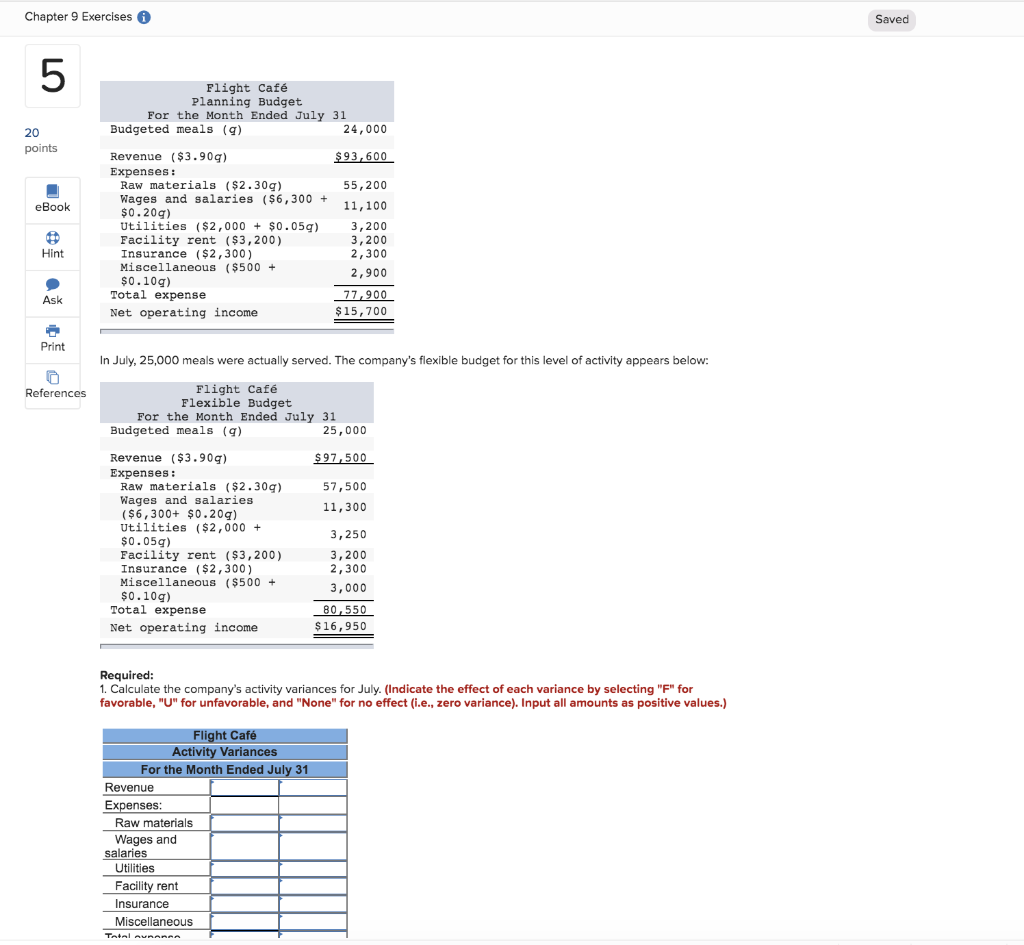
Task: Click the Facility rent amount input field
Action: (245, 886)
